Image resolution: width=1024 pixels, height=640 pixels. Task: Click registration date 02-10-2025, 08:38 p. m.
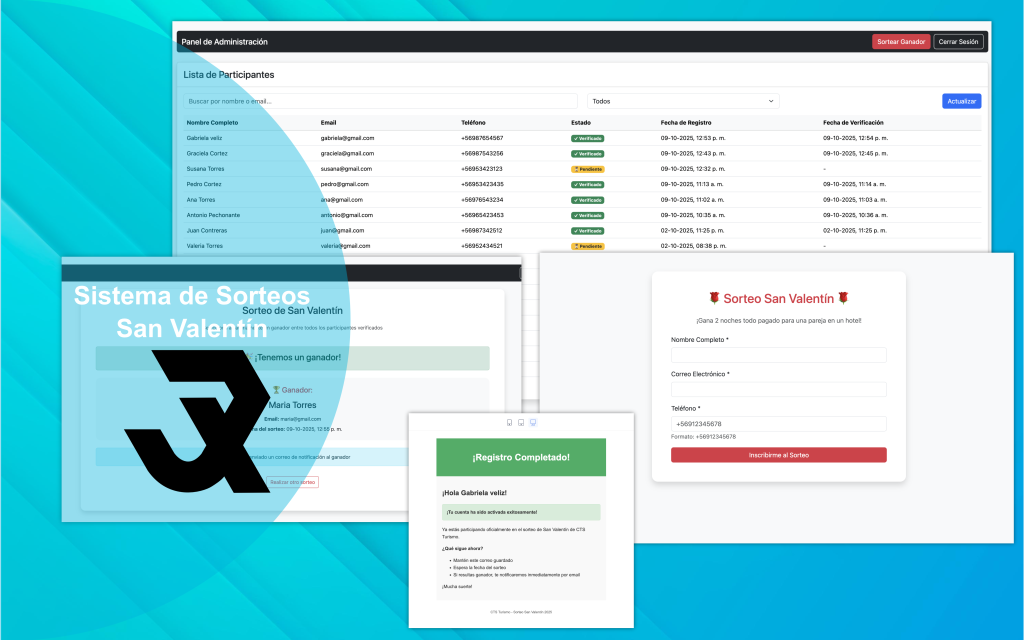693,246
